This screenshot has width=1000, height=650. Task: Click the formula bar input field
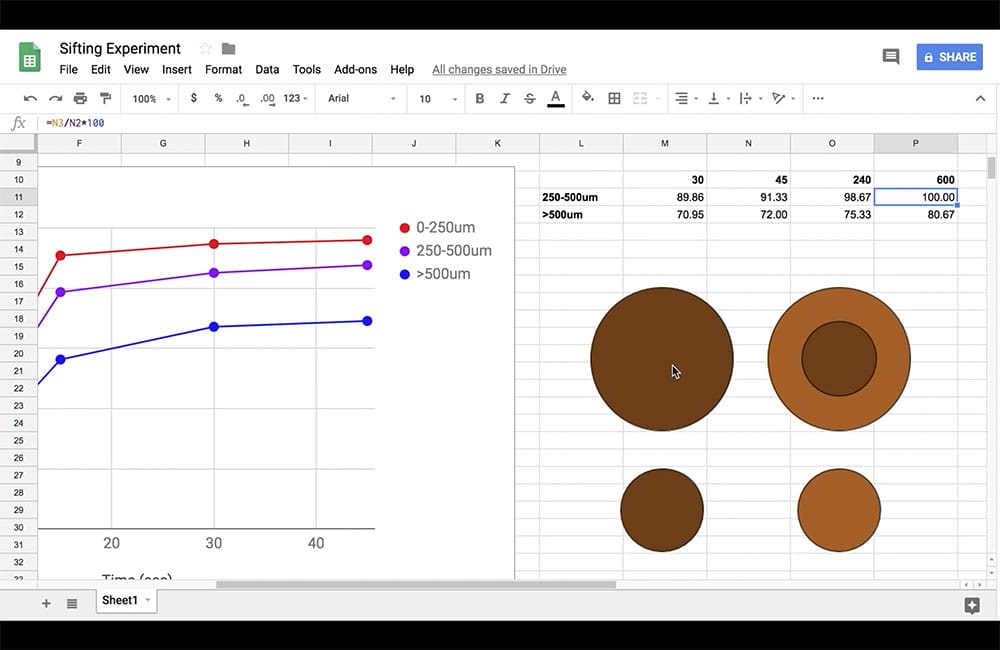point(500,123)
